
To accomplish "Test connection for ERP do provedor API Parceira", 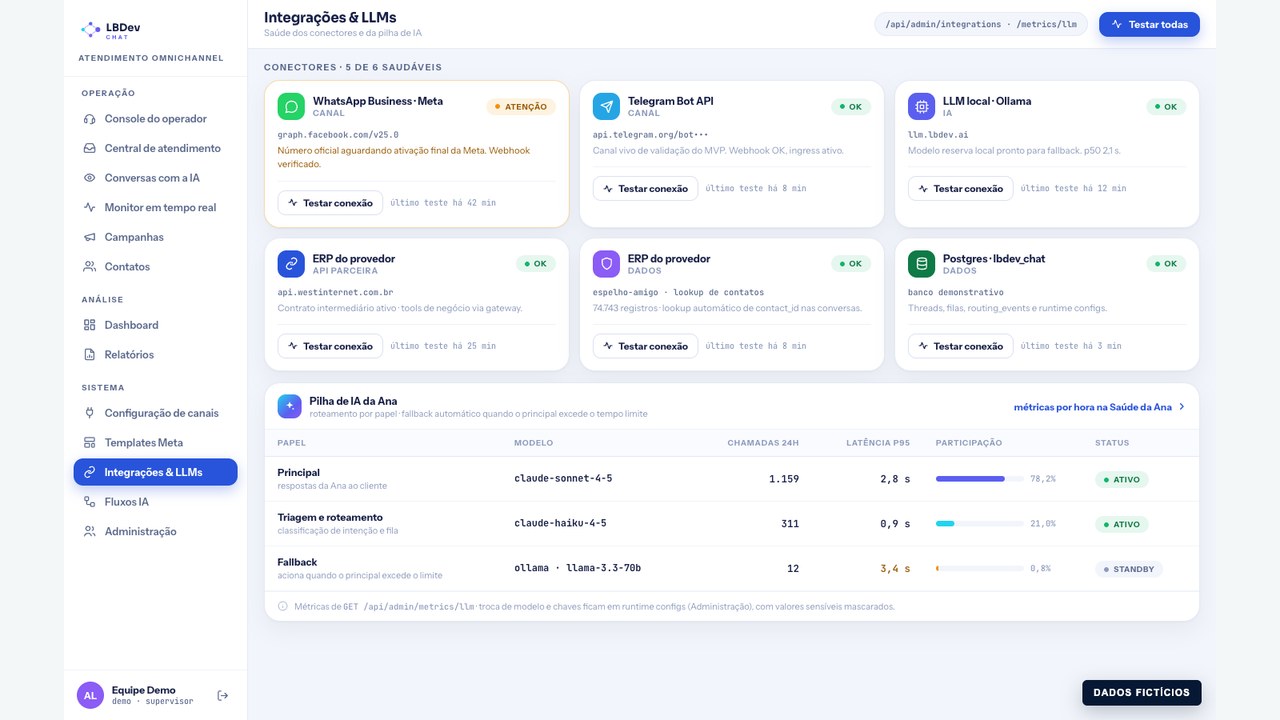I will pos(330,346).
